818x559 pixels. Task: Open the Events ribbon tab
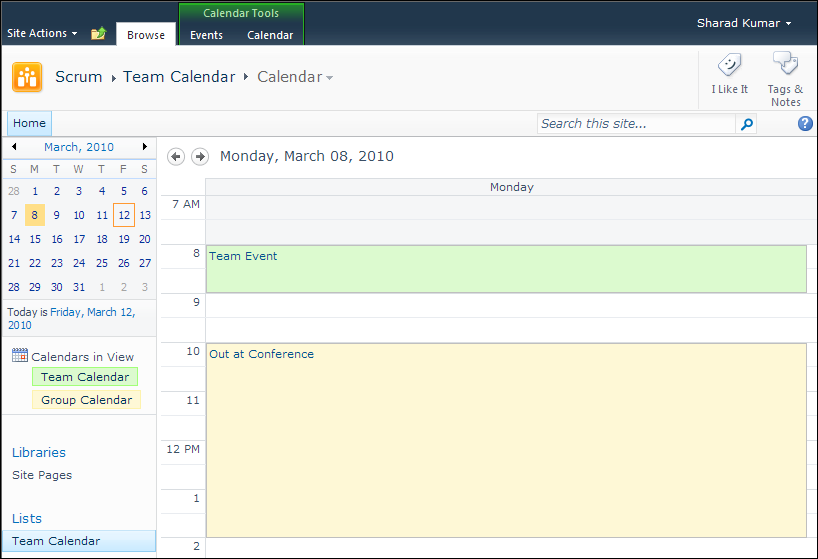pos(206,35)
